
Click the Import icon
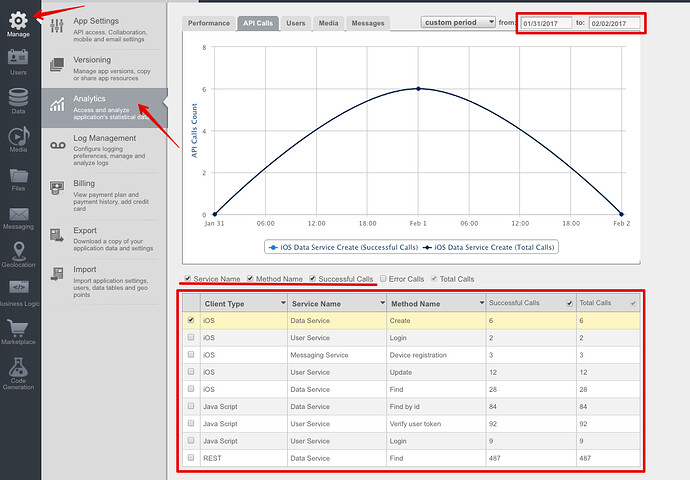57,274
